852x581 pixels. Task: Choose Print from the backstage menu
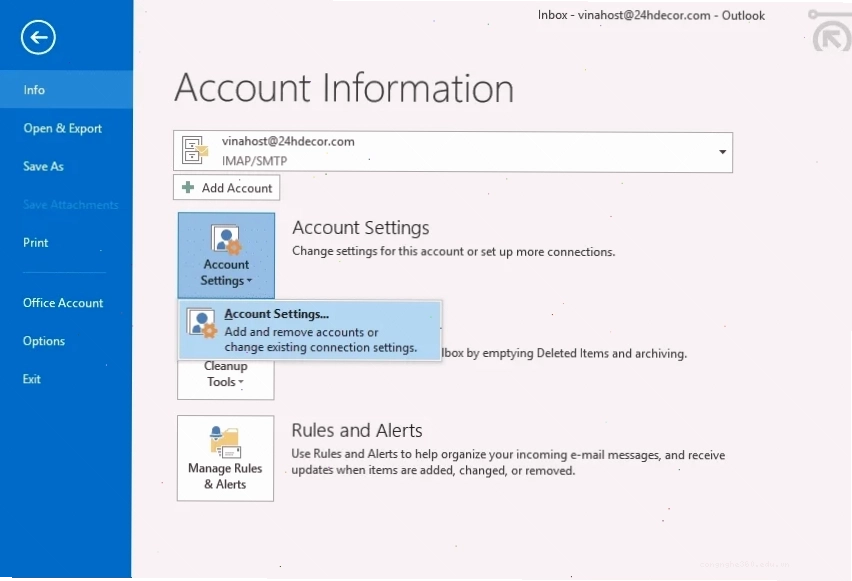tap(36, 242)
